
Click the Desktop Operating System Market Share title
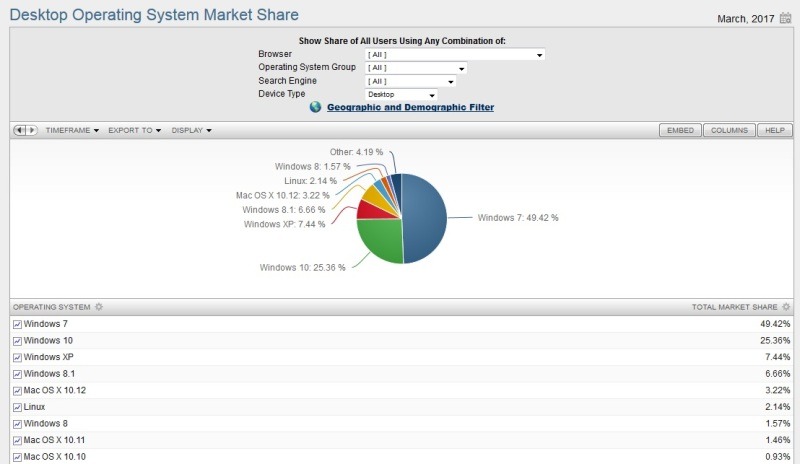point(154,14)
